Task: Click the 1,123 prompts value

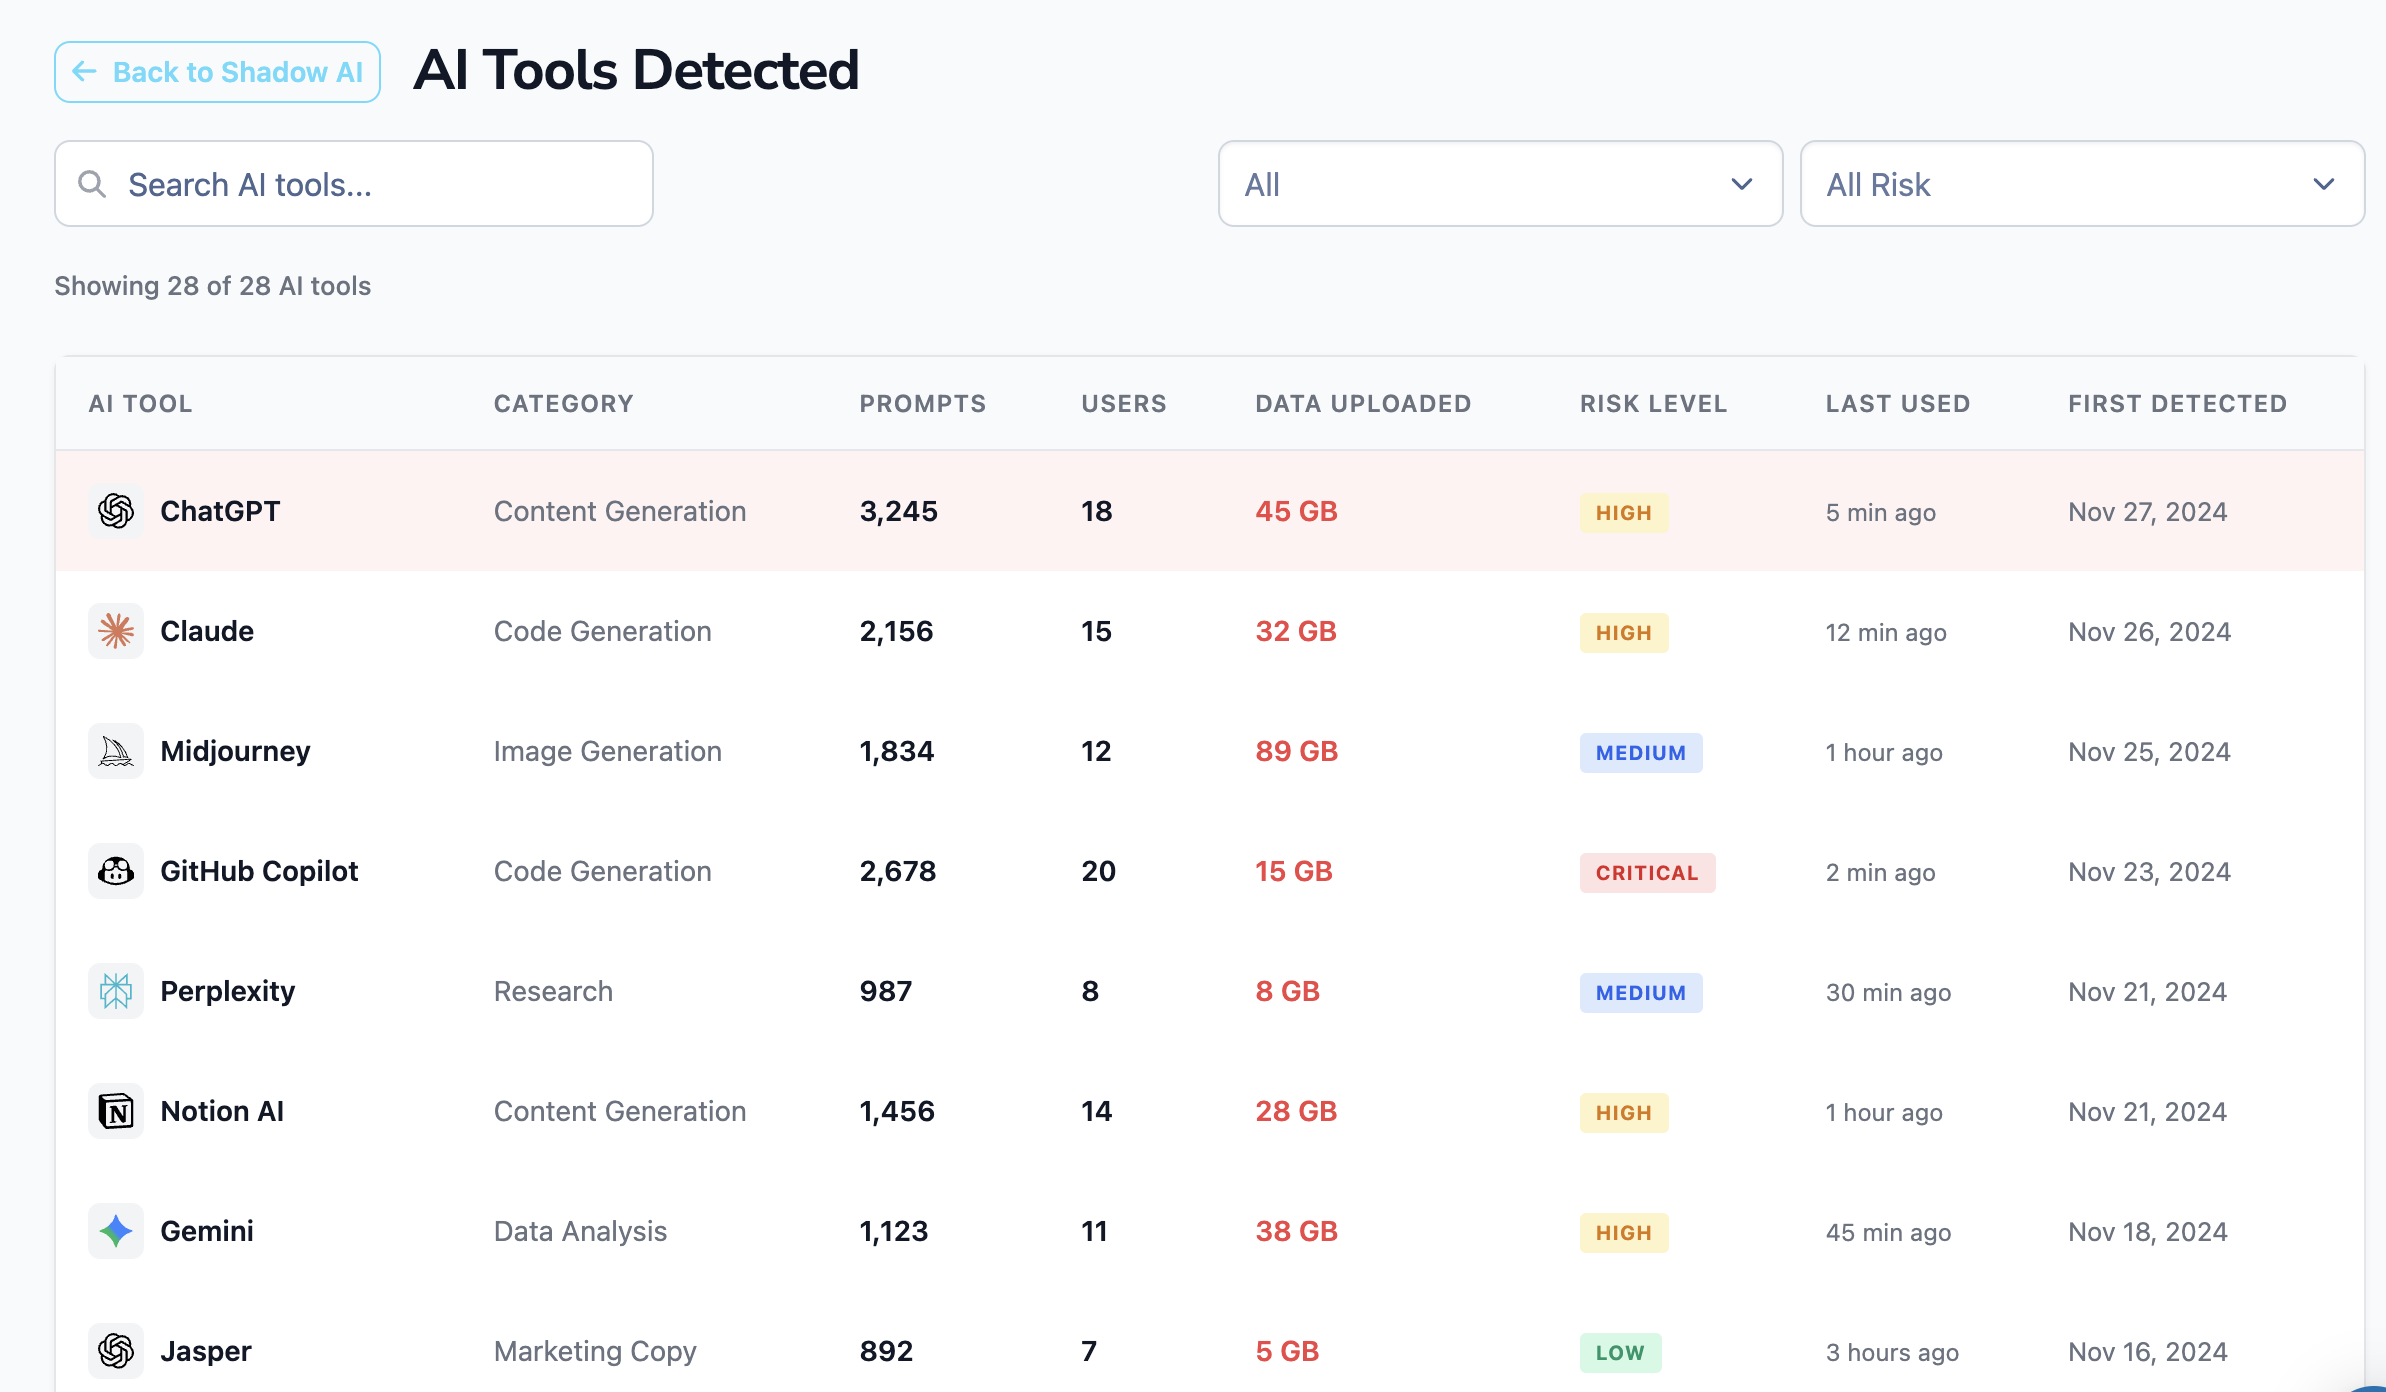Action: (894, 1231)
